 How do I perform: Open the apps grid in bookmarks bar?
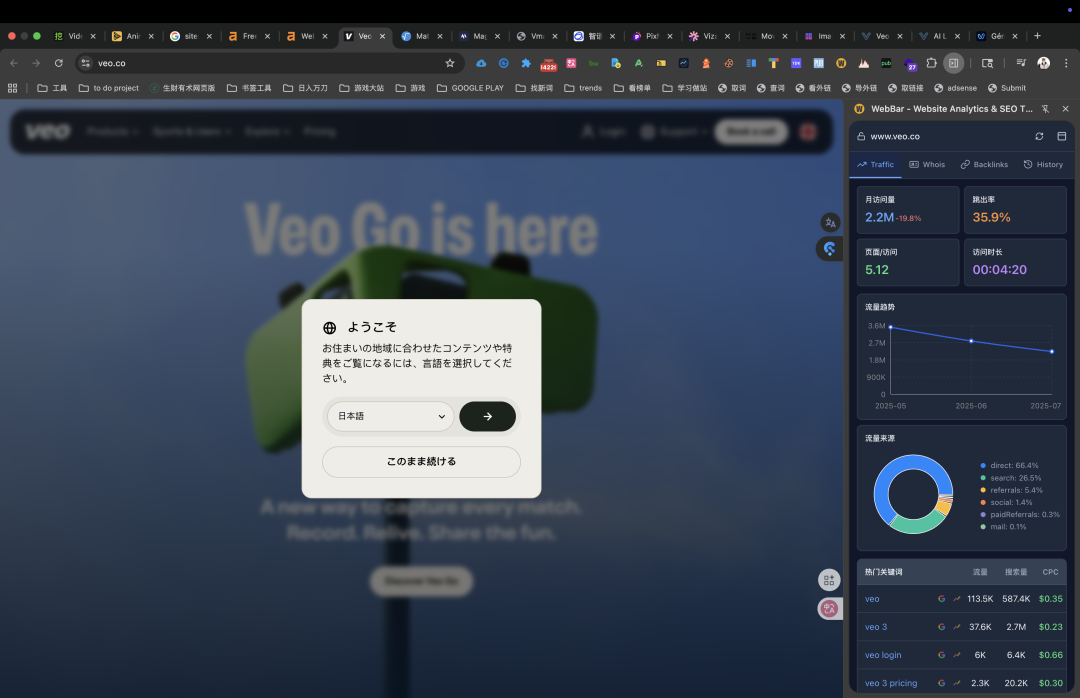(12, 88)
